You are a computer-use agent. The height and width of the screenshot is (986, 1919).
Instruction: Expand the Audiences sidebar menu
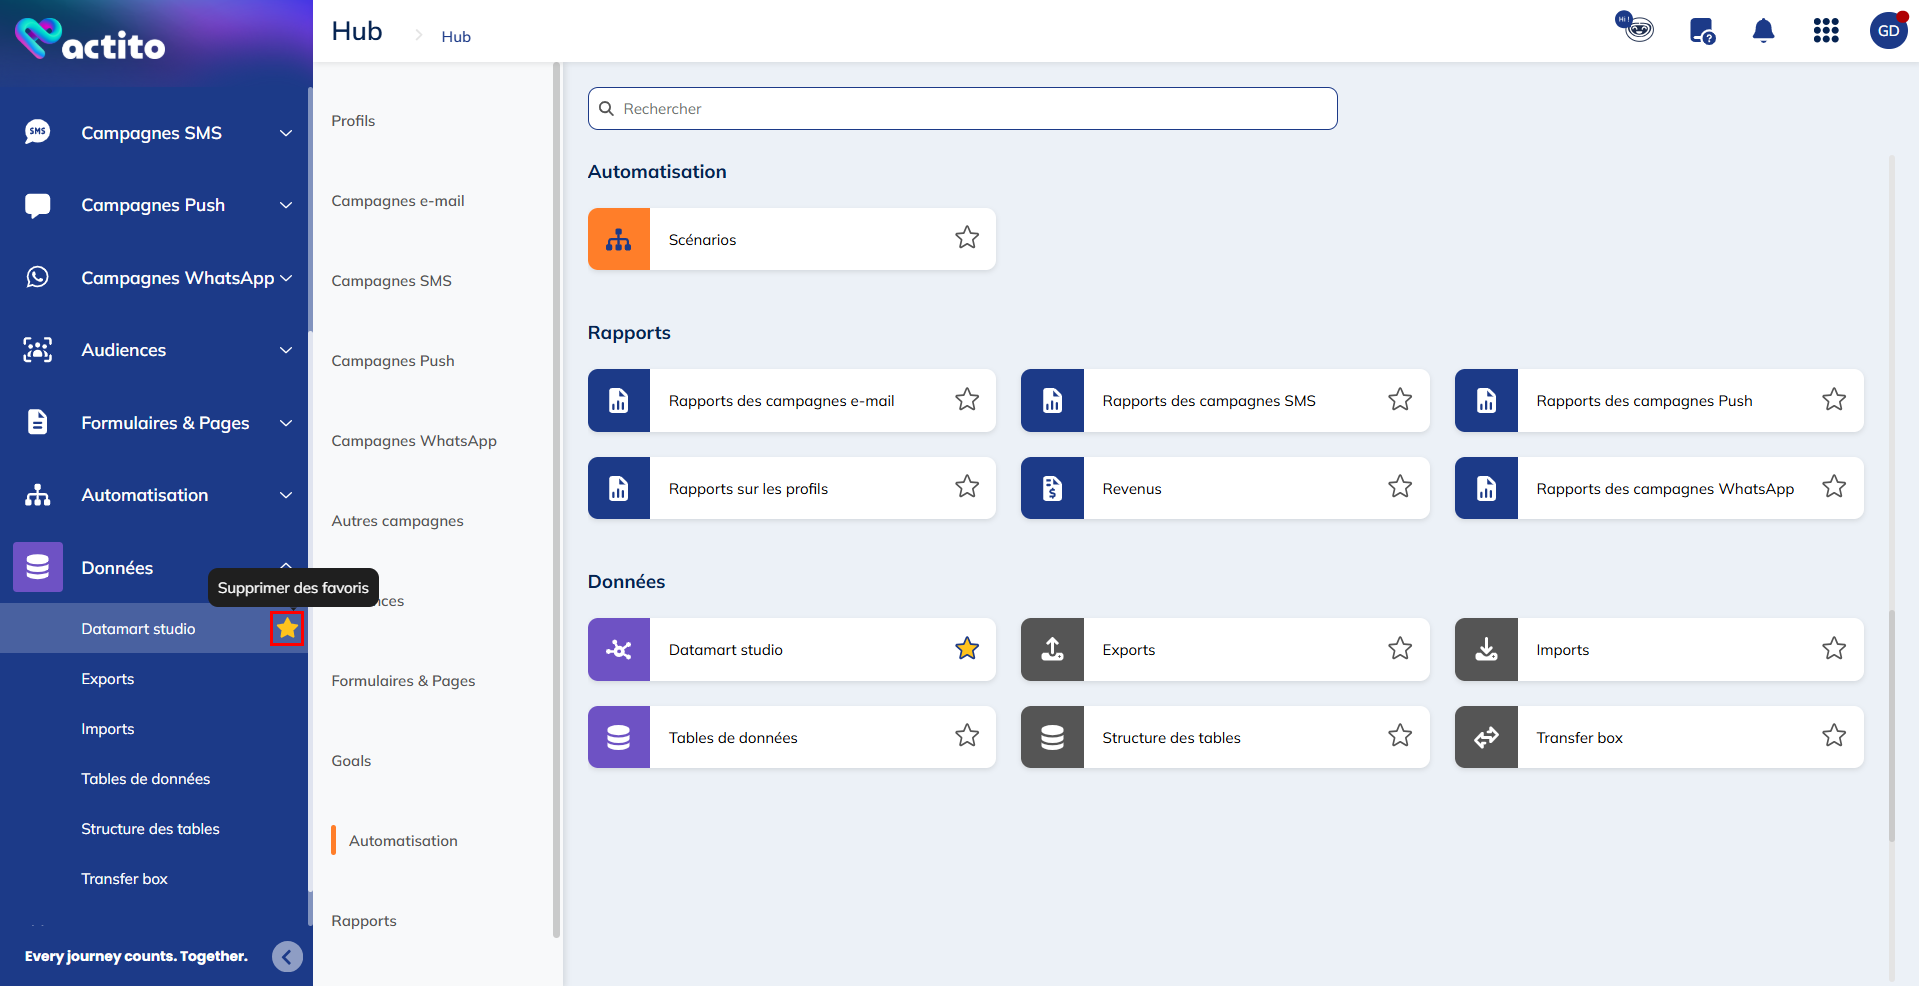pyautogui.click(x=286, y=350)
